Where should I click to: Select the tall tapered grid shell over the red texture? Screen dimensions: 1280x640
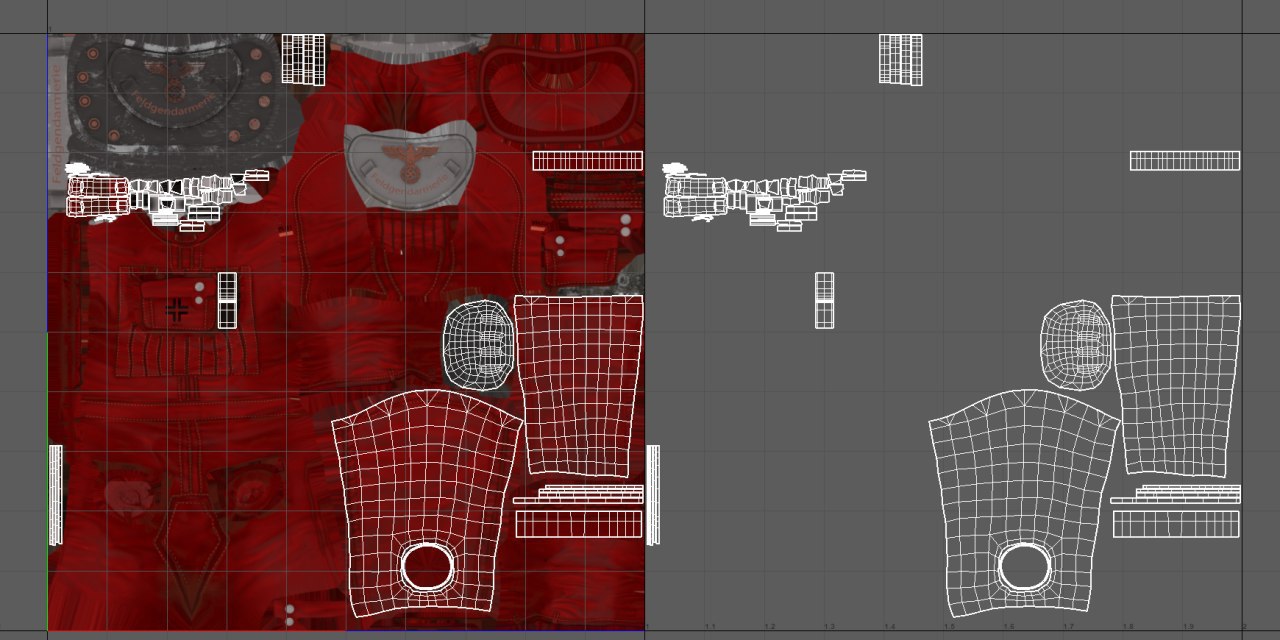click(x=579, y=385)
